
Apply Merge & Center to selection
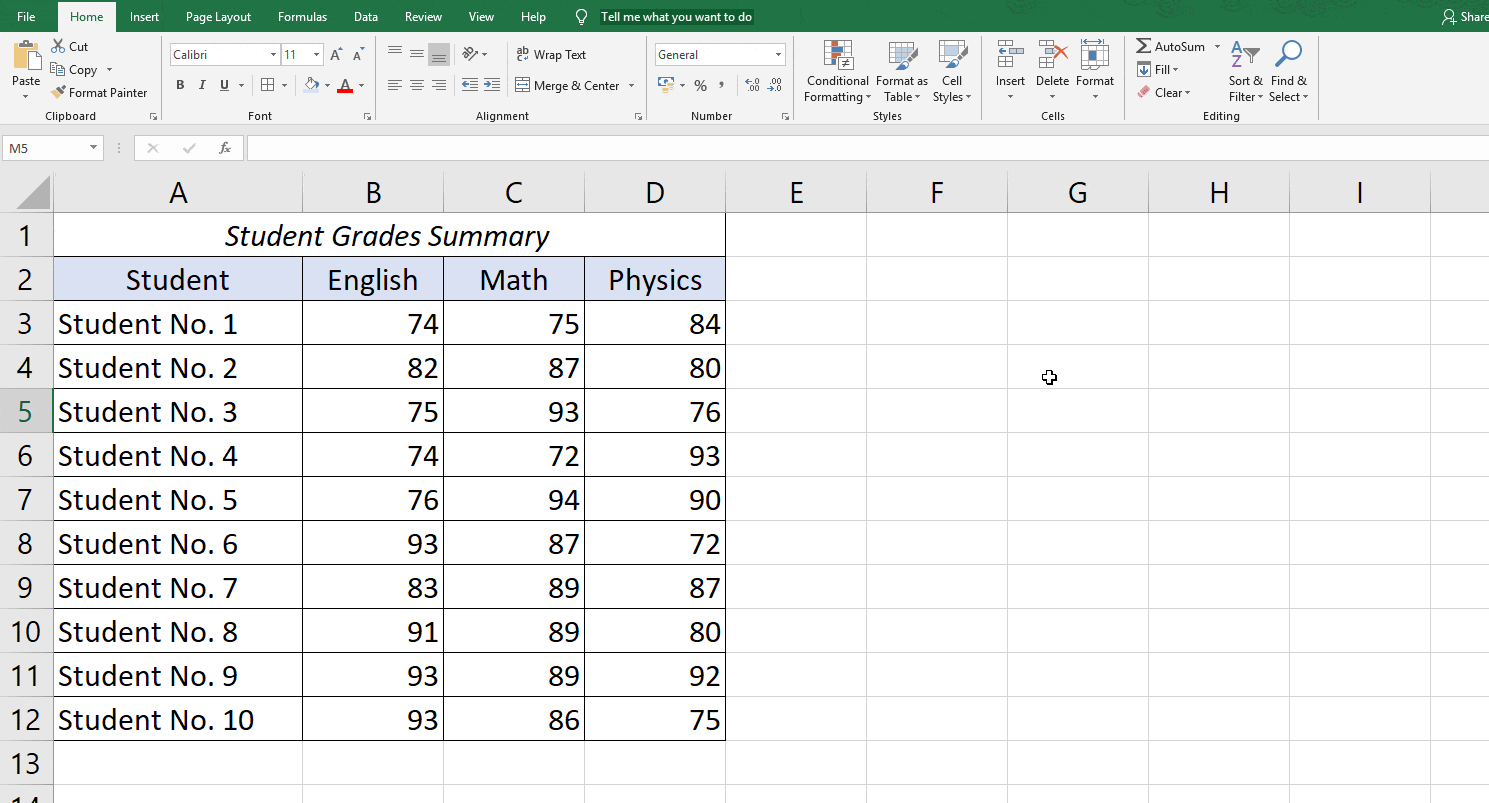568,86
